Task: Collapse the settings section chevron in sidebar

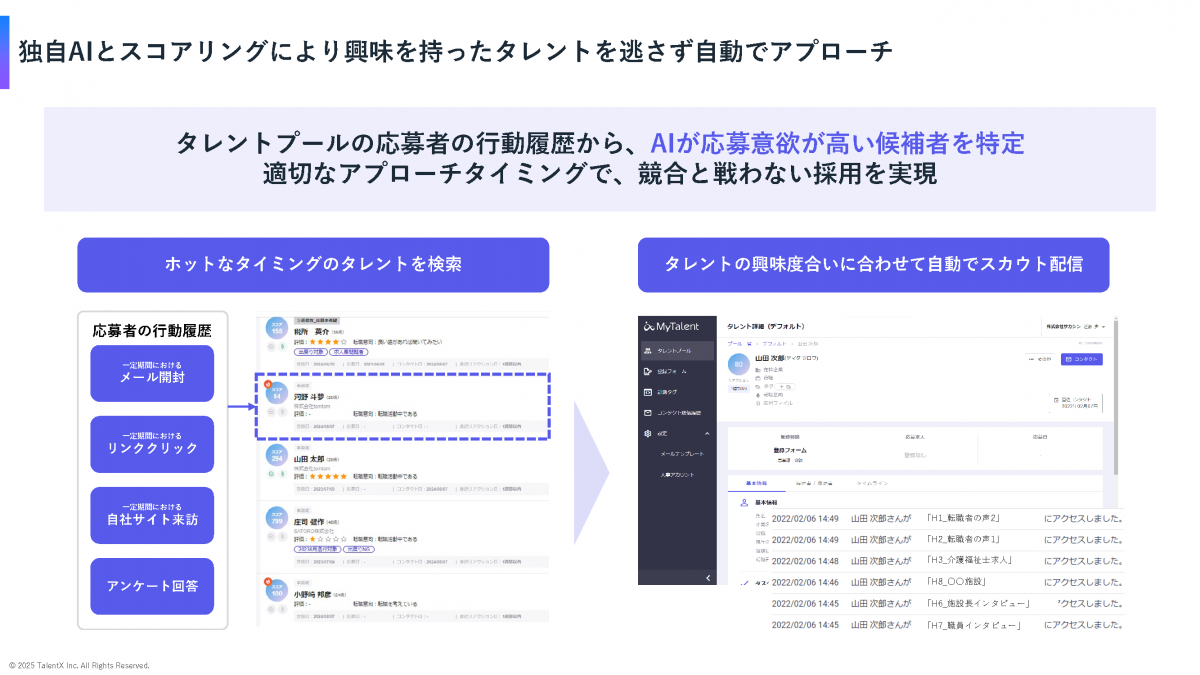Action: point(708,433)
